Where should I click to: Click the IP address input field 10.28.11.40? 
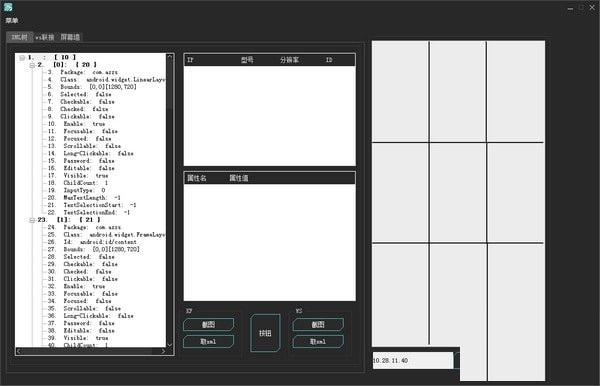pos(412,360)
